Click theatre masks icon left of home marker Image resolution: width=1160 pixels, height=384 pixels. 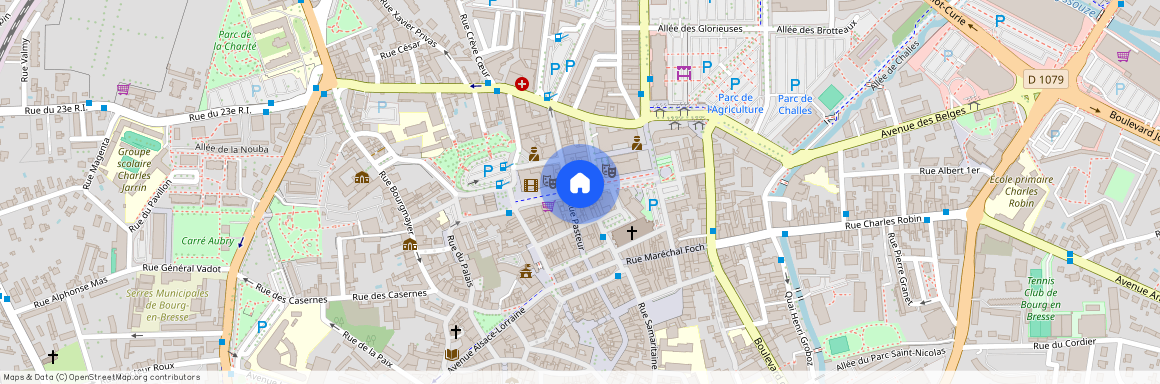click(550, 180)
